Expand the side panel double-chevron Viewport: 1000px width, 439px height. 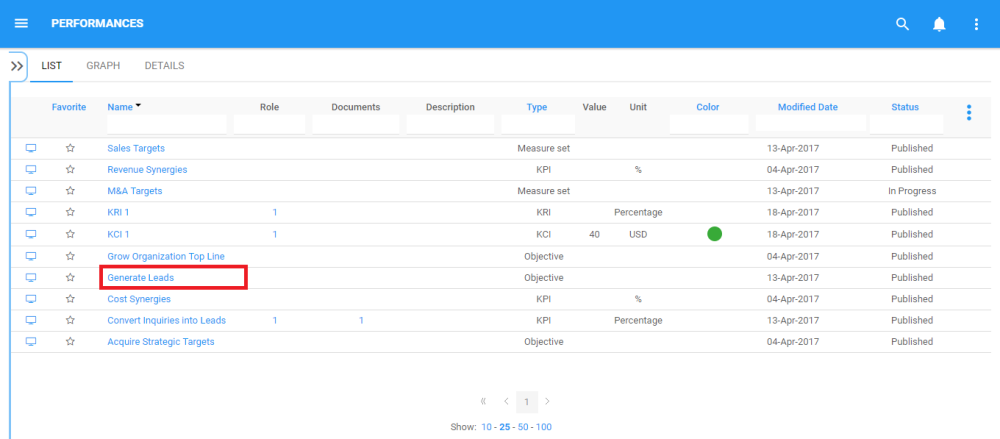click(17, 66)
